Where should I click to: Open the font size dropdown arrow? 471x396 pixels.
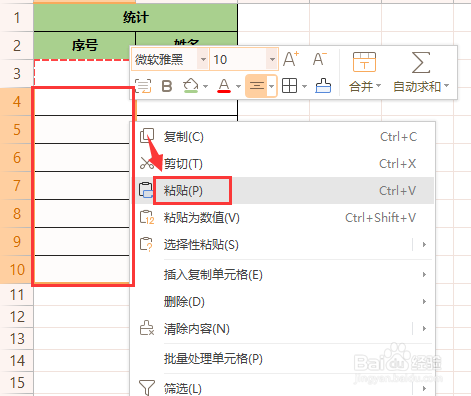coord(272,60)
